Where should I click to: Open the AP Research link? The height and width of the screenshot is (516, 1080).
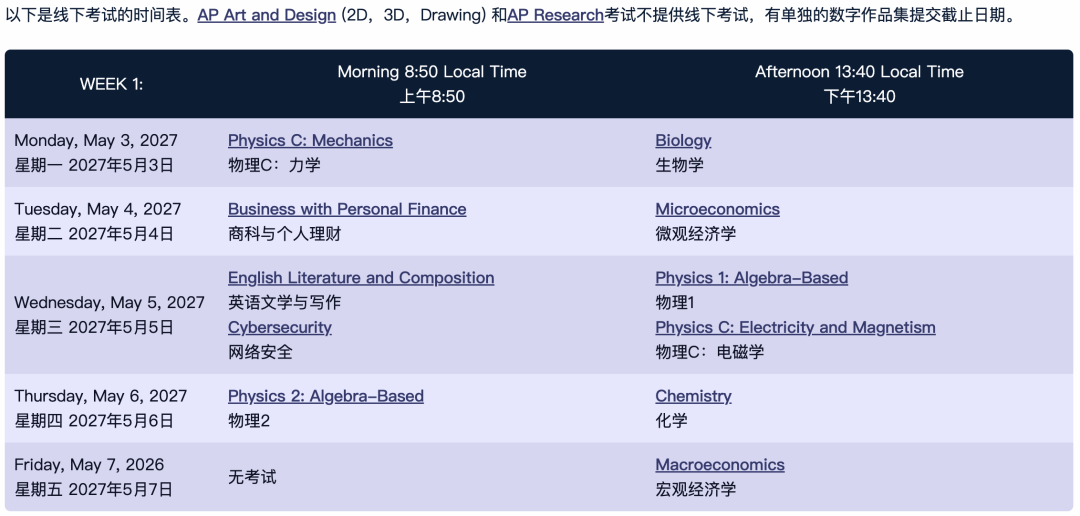click(x=555, y=15)
